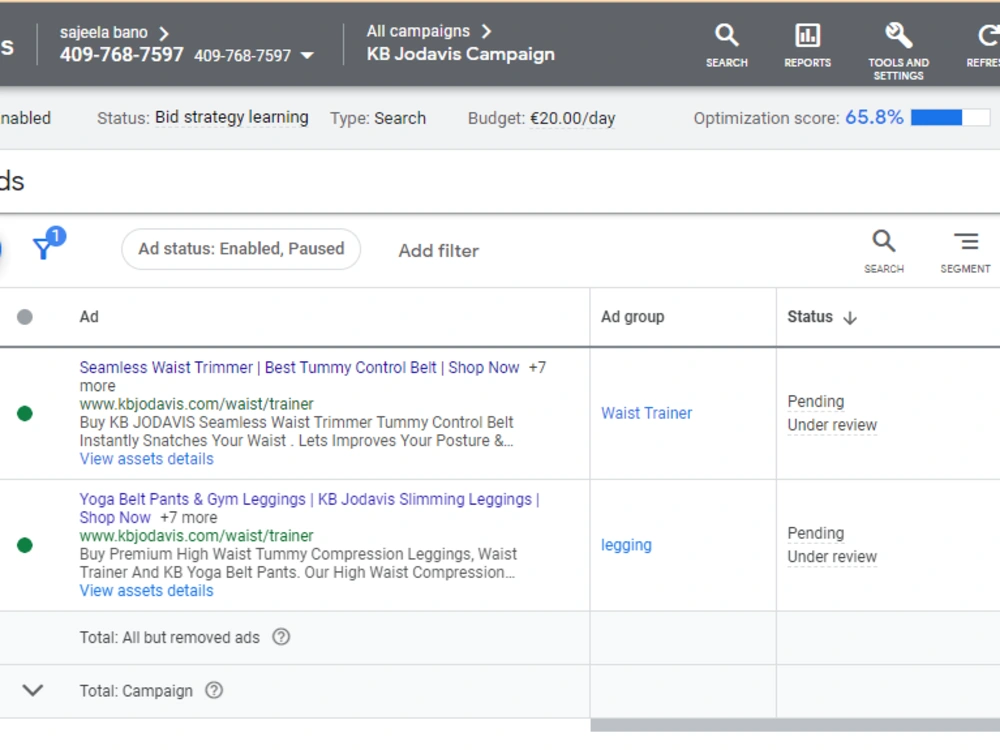Click help icon beside Total: All but removed ads
The width and height of the screenshot is (1000, 750).
pos(281,636)
